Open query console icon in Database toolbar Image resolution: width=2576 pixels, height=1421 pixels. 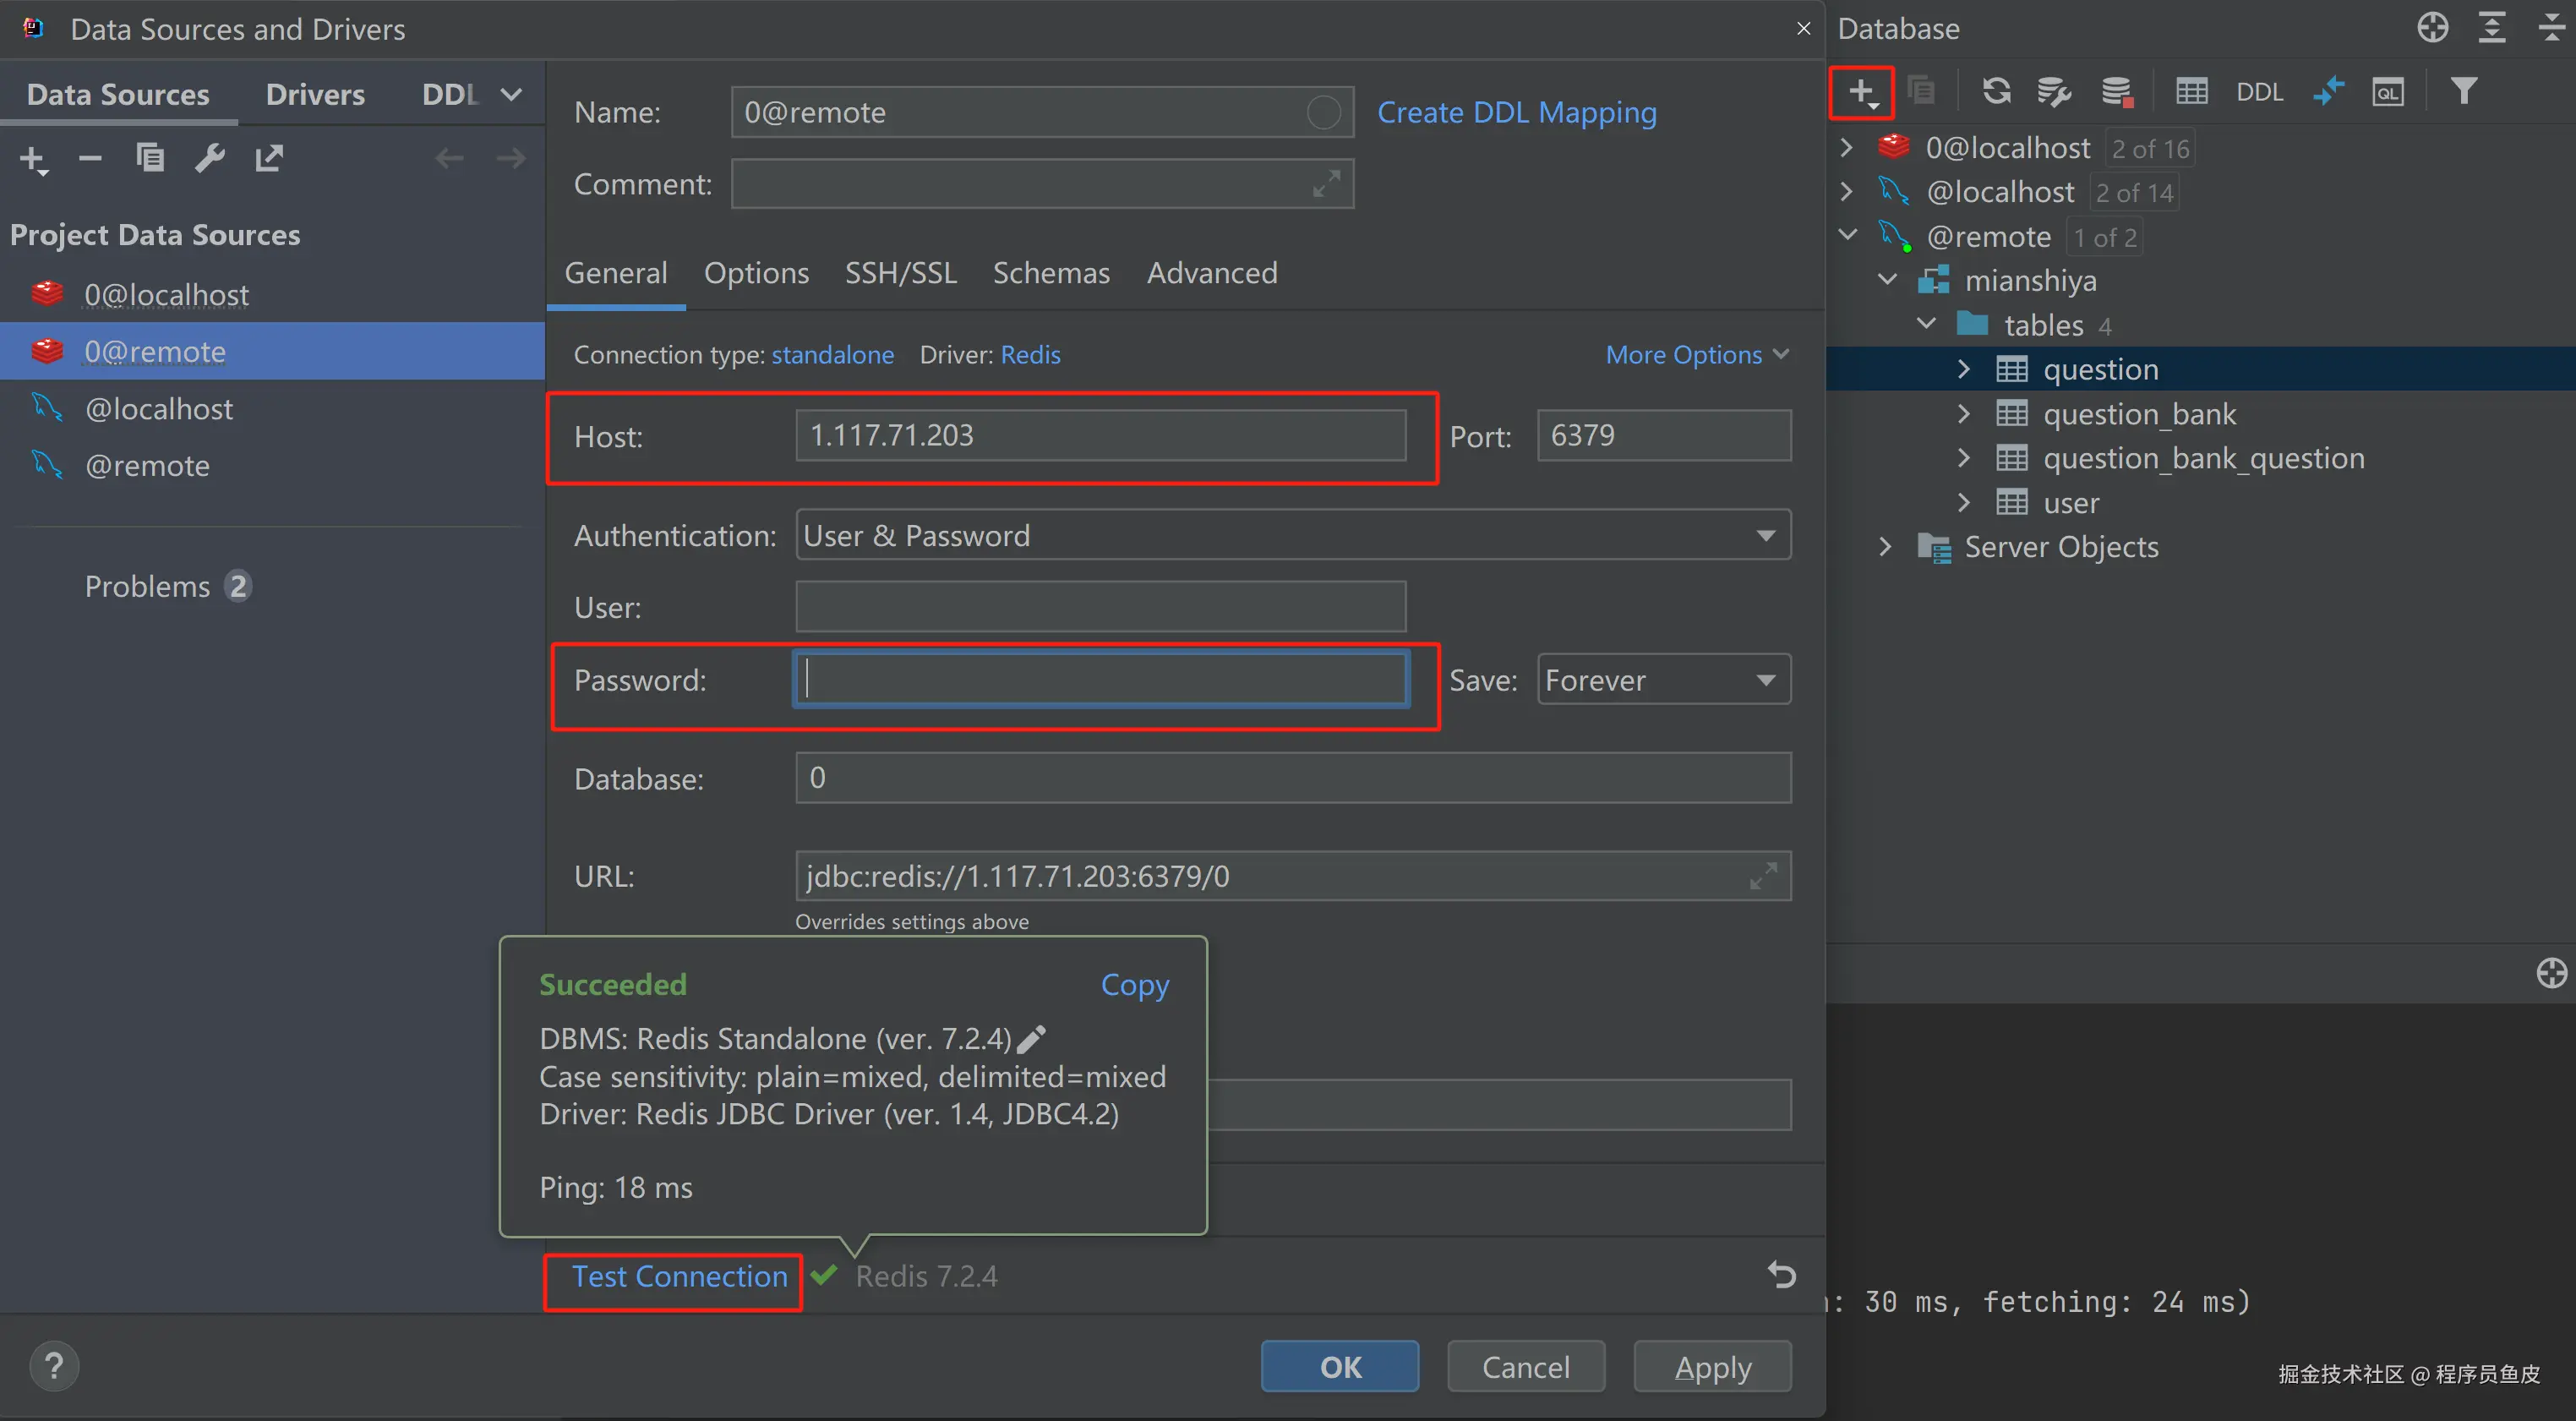coord(2387,92)
